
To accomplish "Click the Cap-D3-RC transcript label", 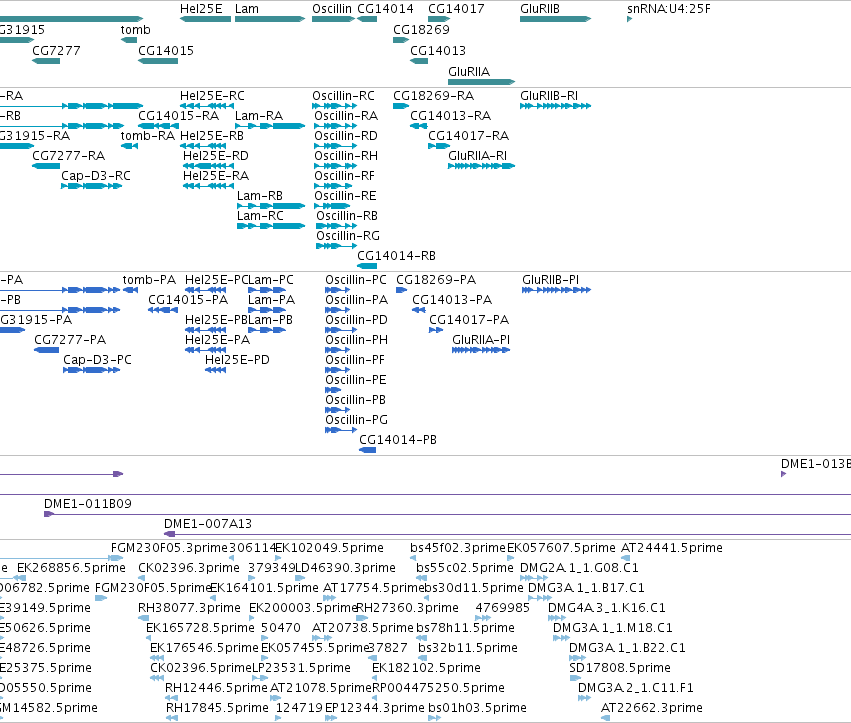I will click(x=96, y=176).
